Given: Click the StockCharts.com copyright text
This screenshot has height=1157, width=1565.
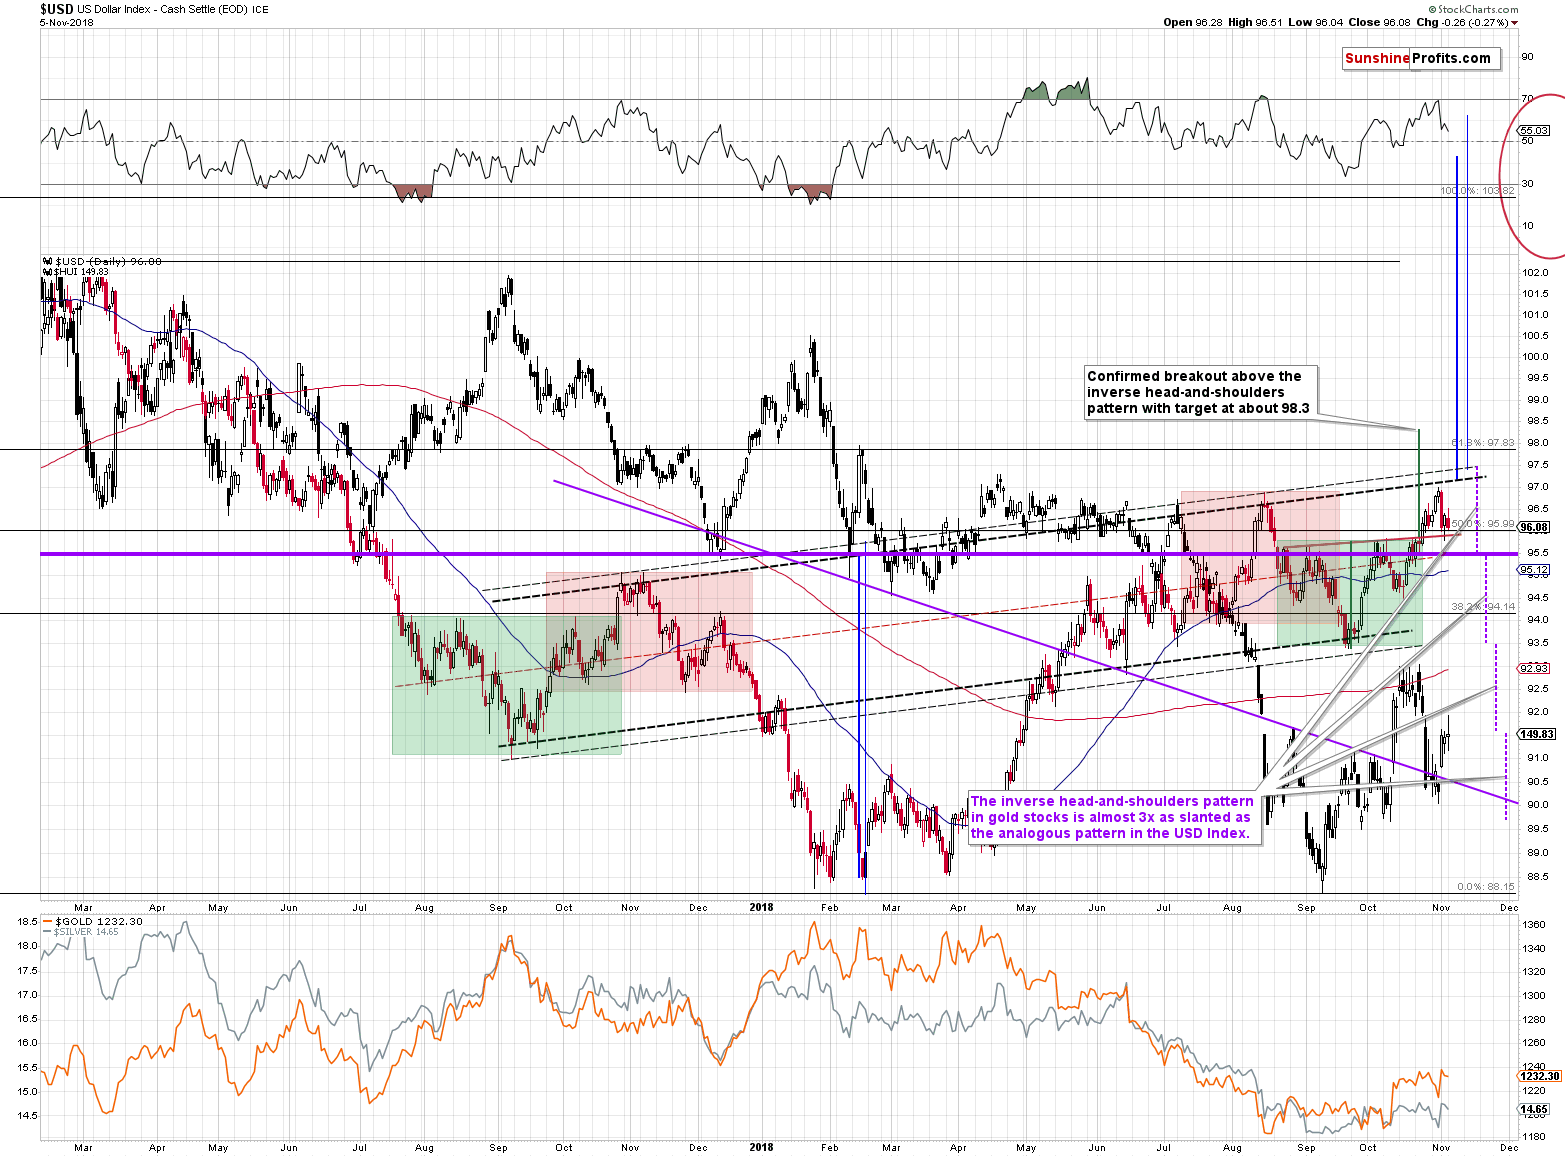Looking at the screenshot, I should (1472, 9).
